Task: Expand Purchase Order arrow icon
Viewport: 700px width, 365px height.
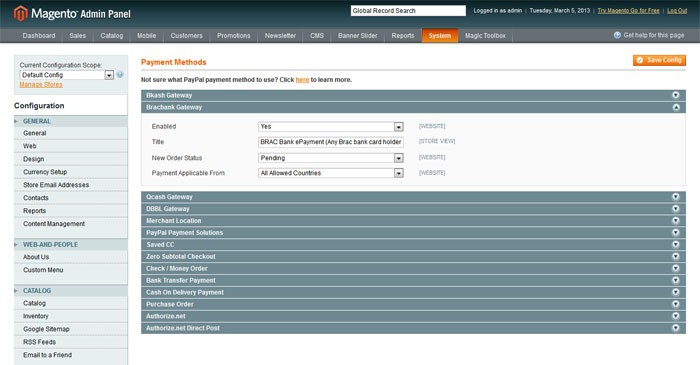Action: coord(675,304)
